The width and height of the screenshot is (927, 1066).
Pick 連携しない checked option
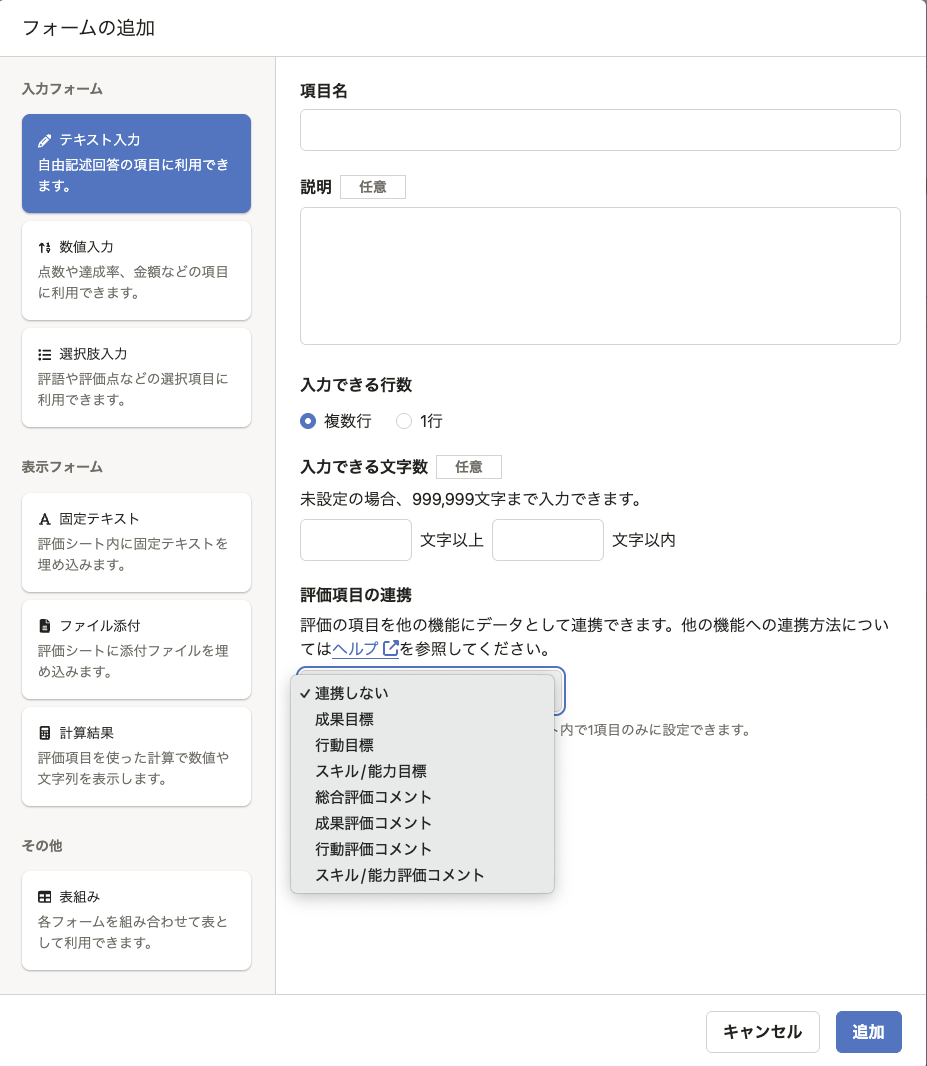pos(351,693)
